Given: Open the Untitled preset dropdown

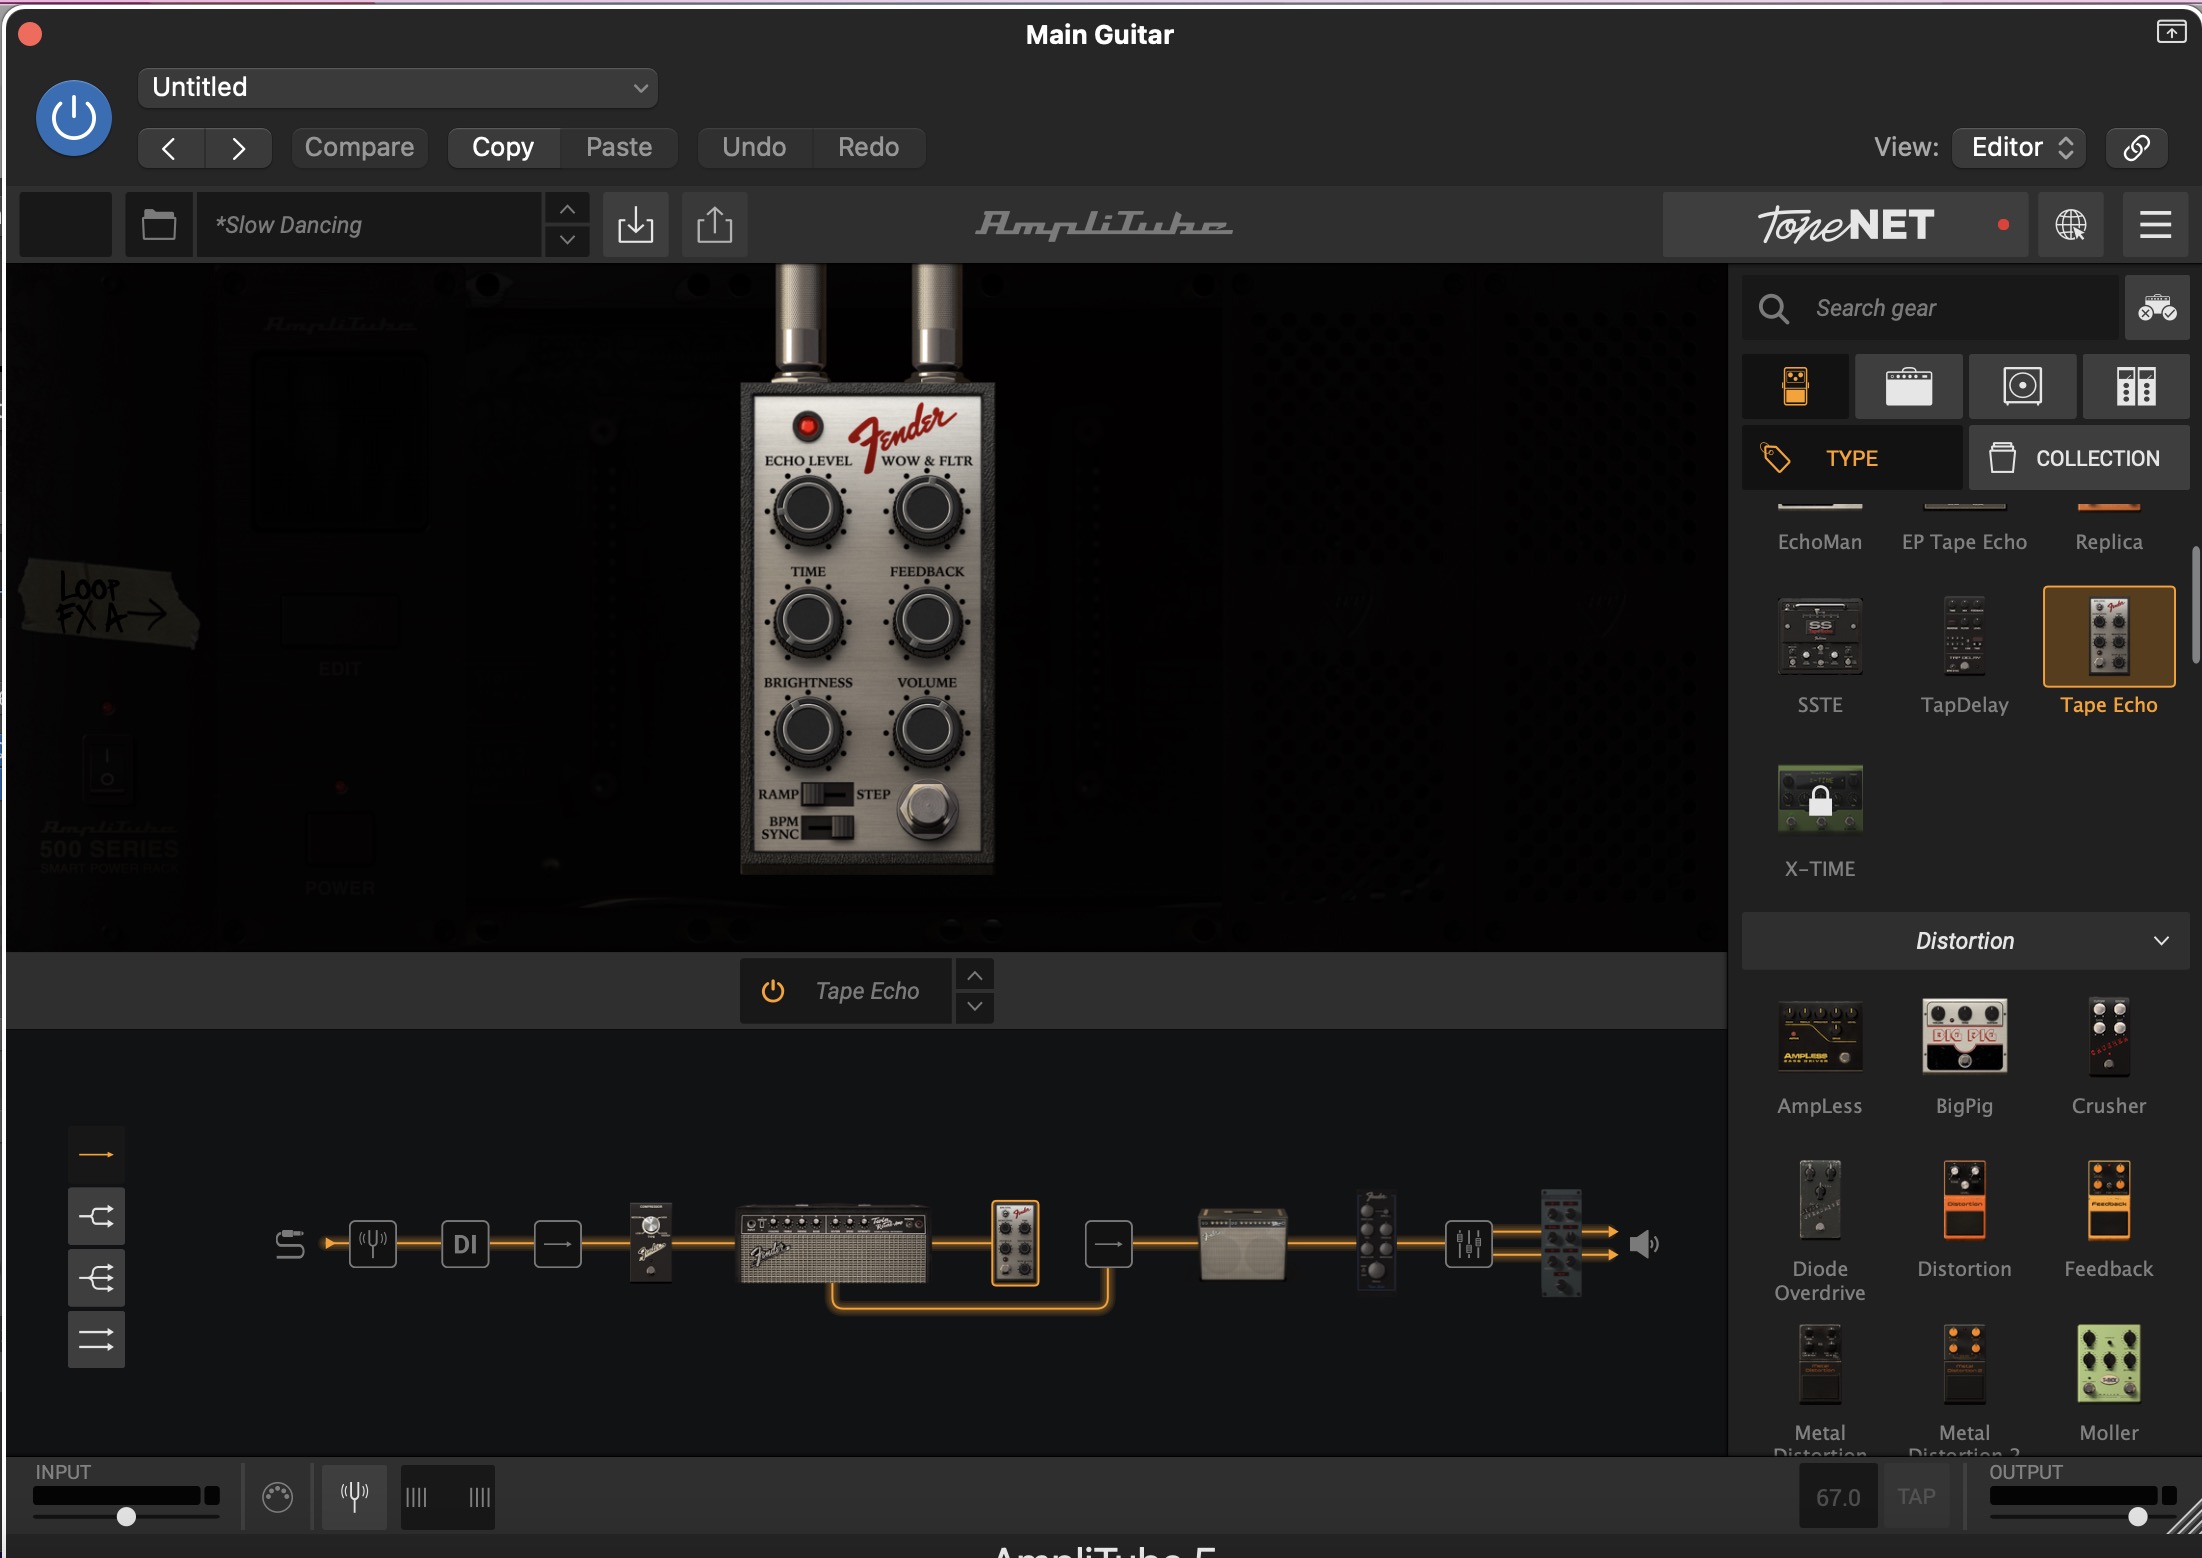Looking at the screenshot, I should pos(397,87).
